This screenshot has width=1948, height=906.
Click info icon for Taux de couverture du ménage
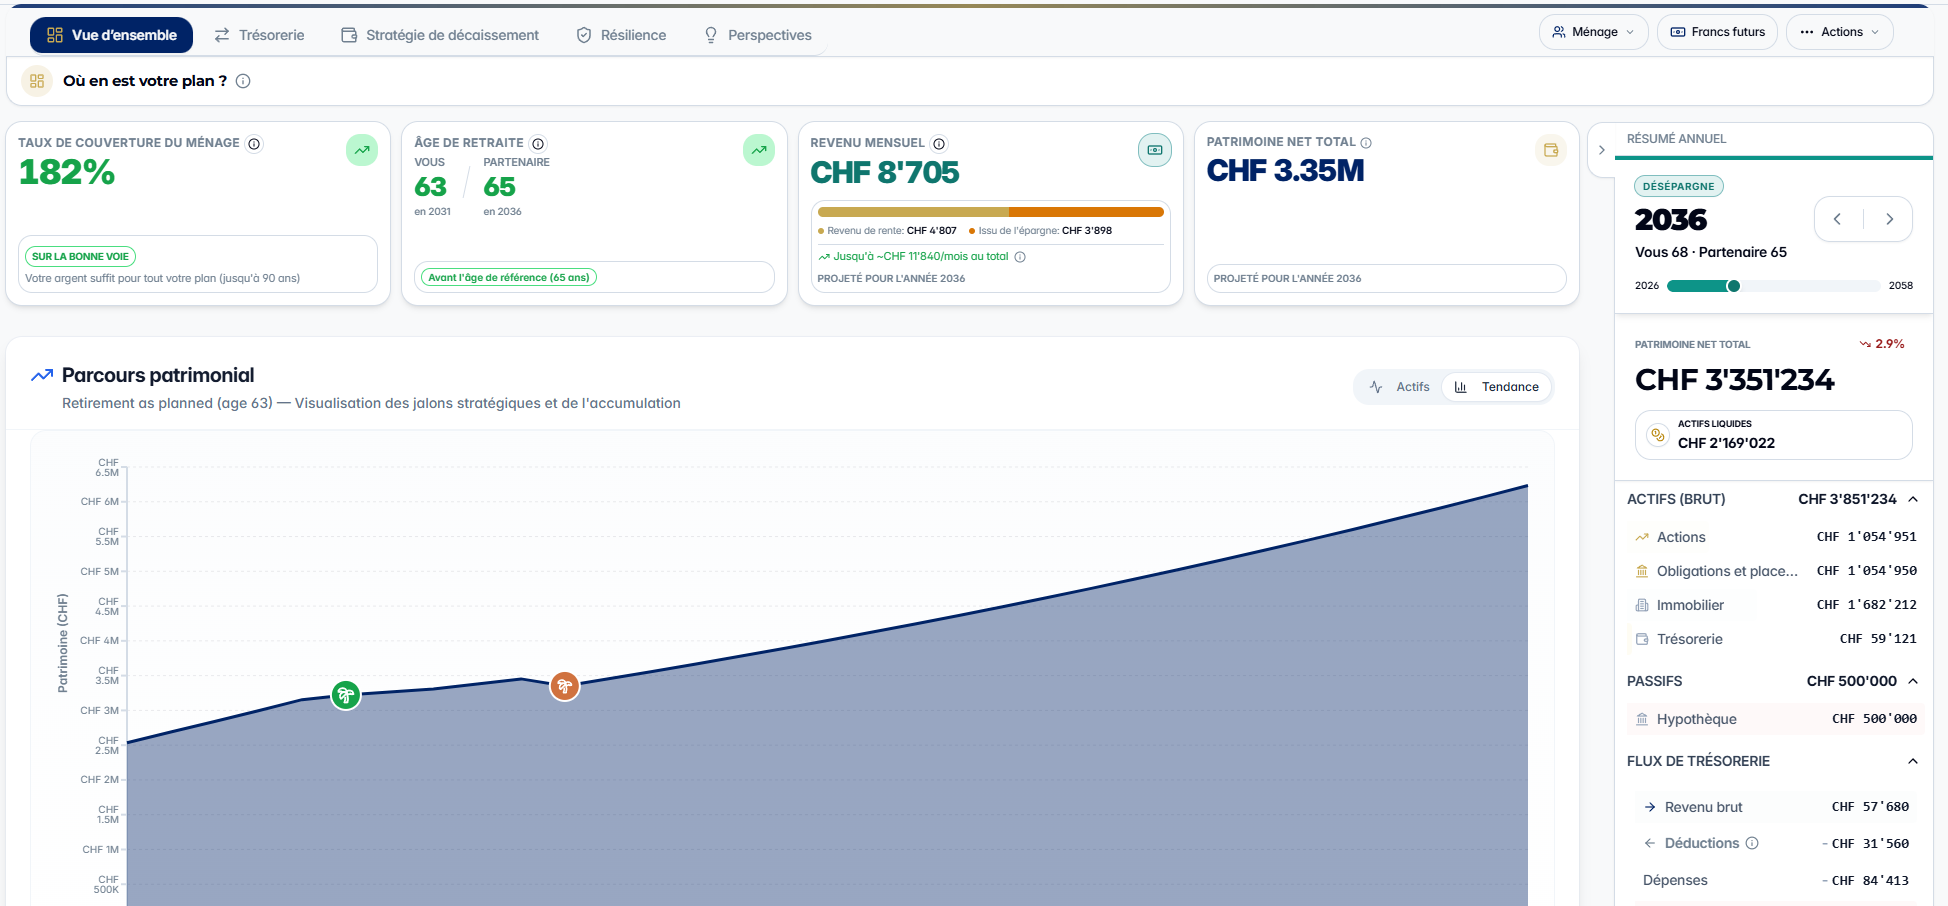254,144
